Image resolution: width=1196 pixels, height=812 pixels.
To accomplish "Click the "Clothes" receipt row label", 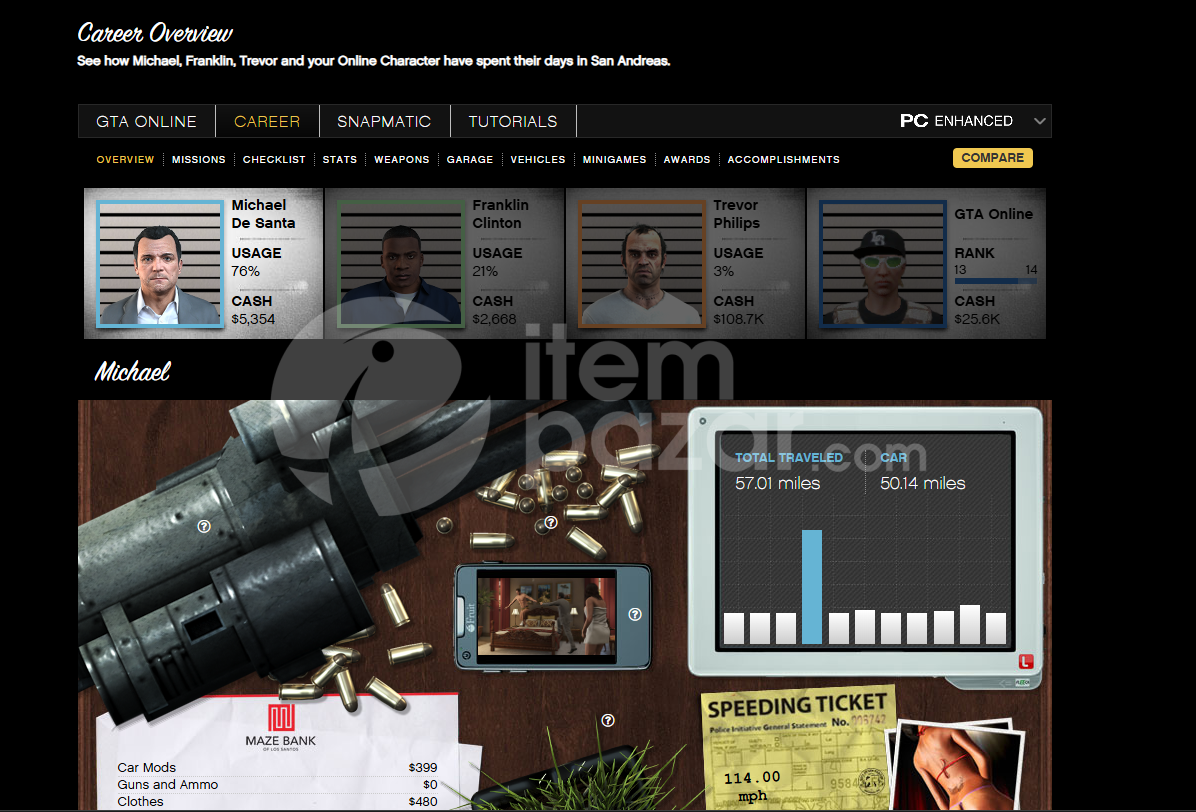I will [x=140, y=801].
